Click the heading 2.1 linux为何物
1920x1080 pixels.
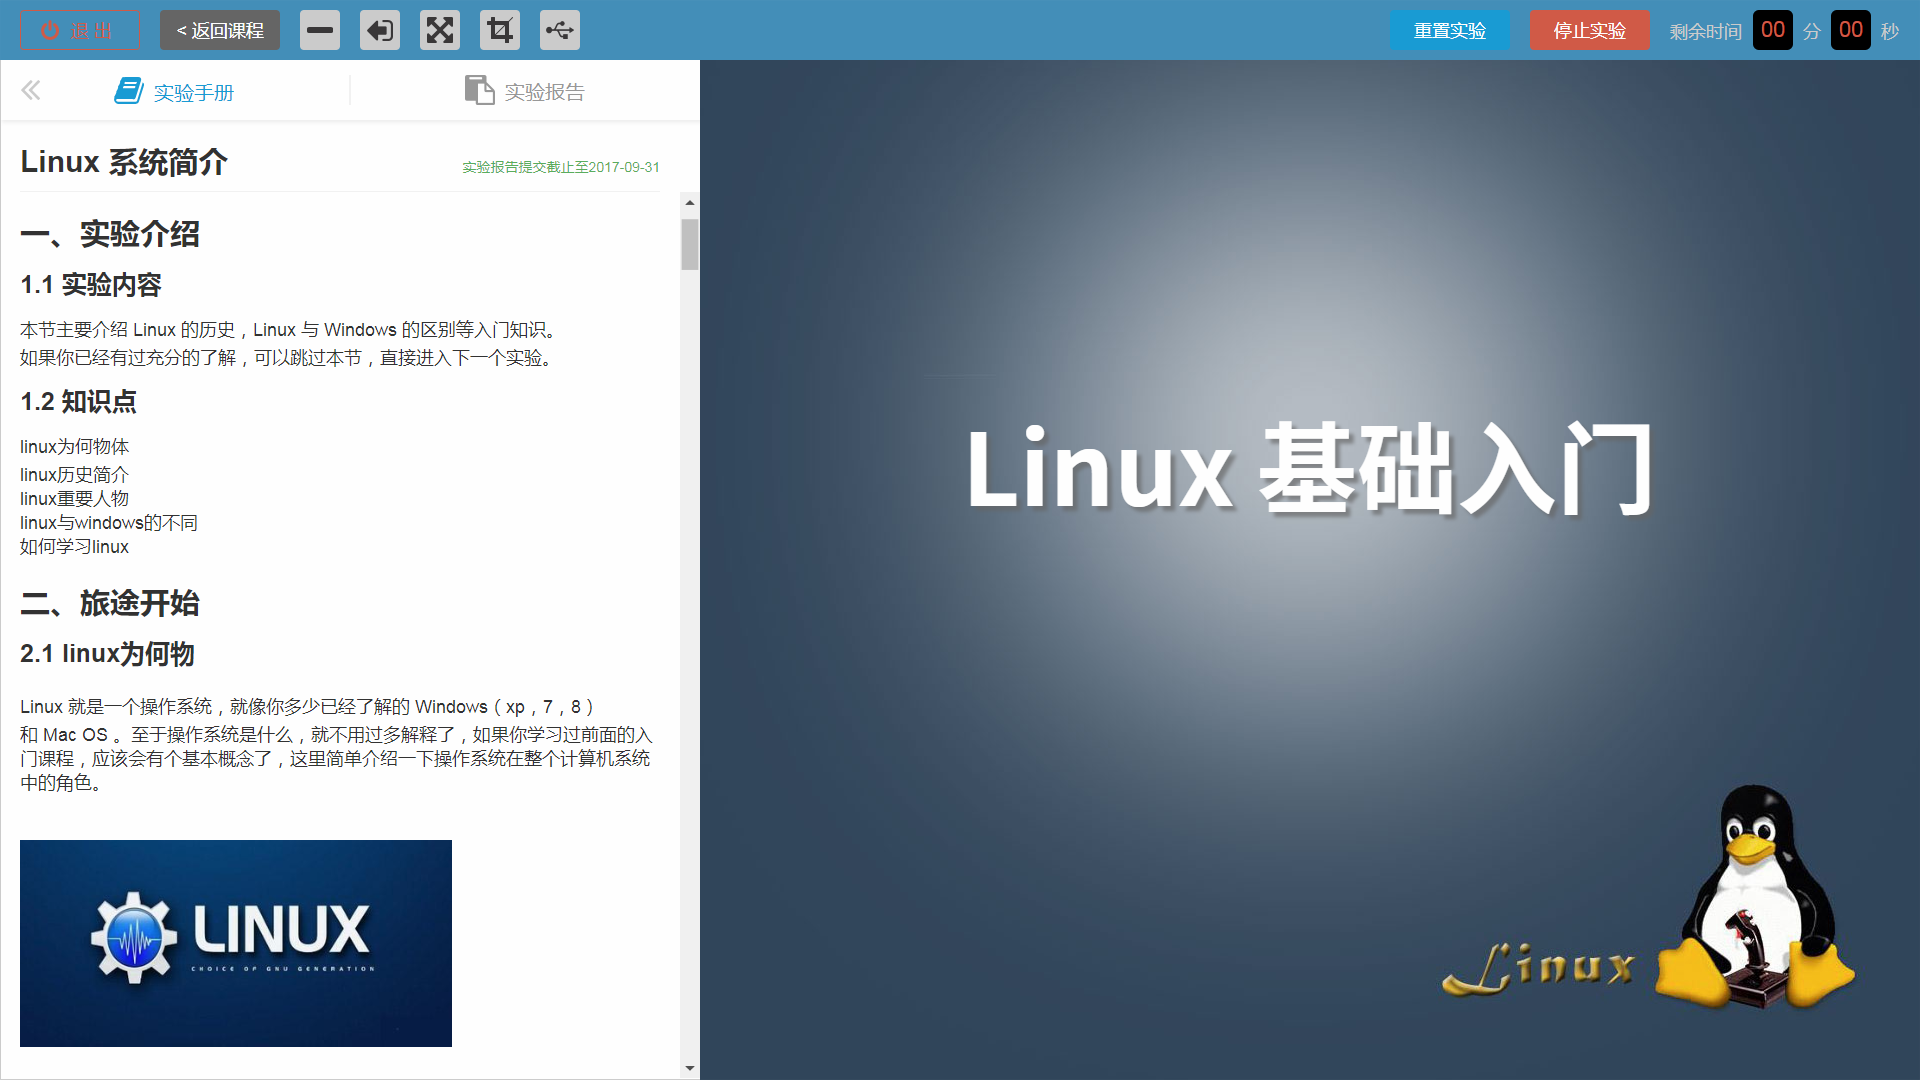[x=107, y=654]
